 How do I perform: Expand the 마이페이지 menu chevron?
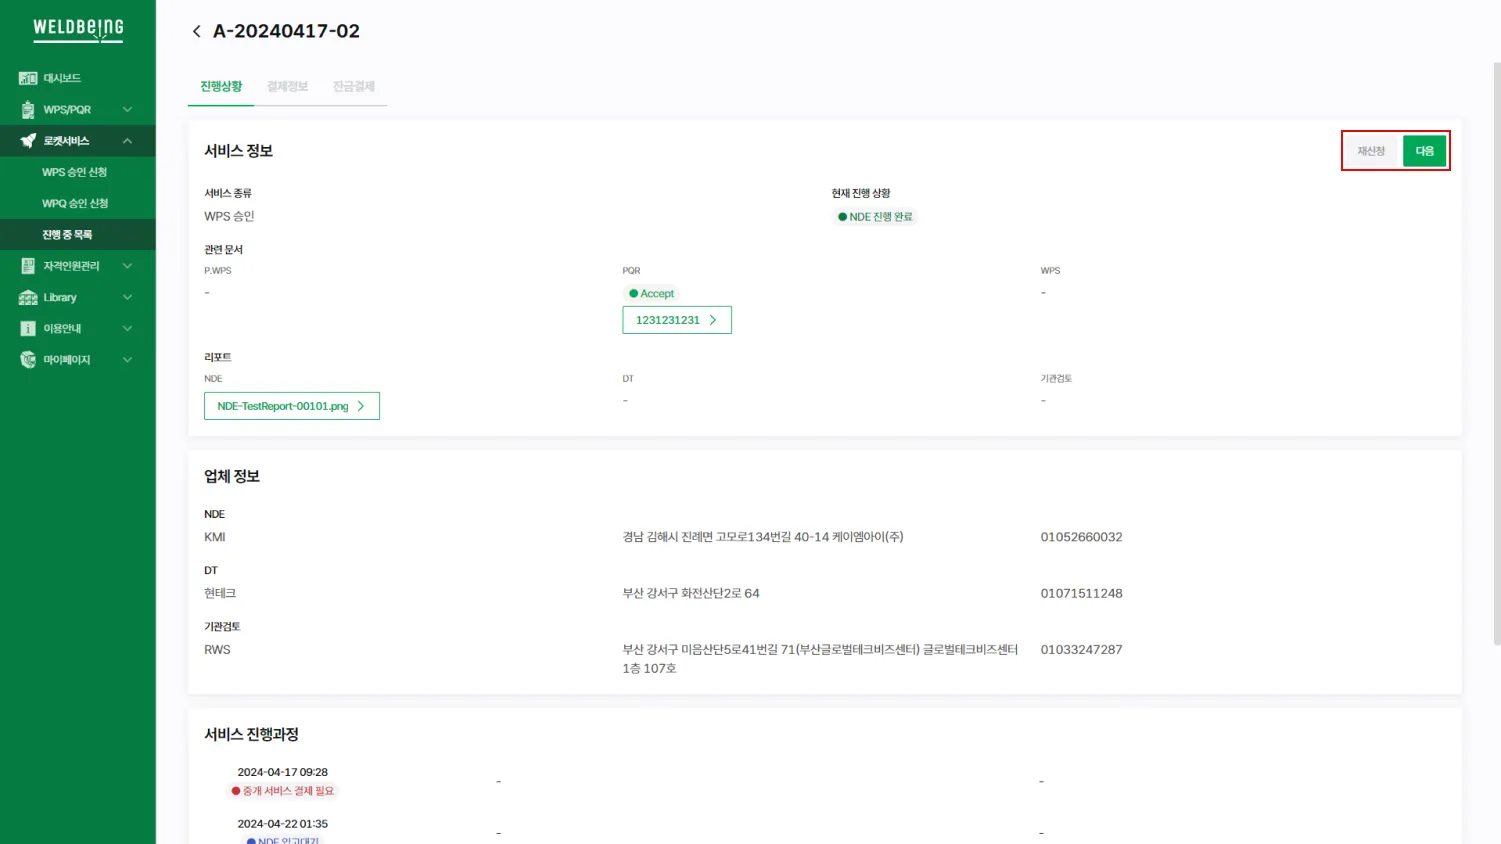(127, 360)
